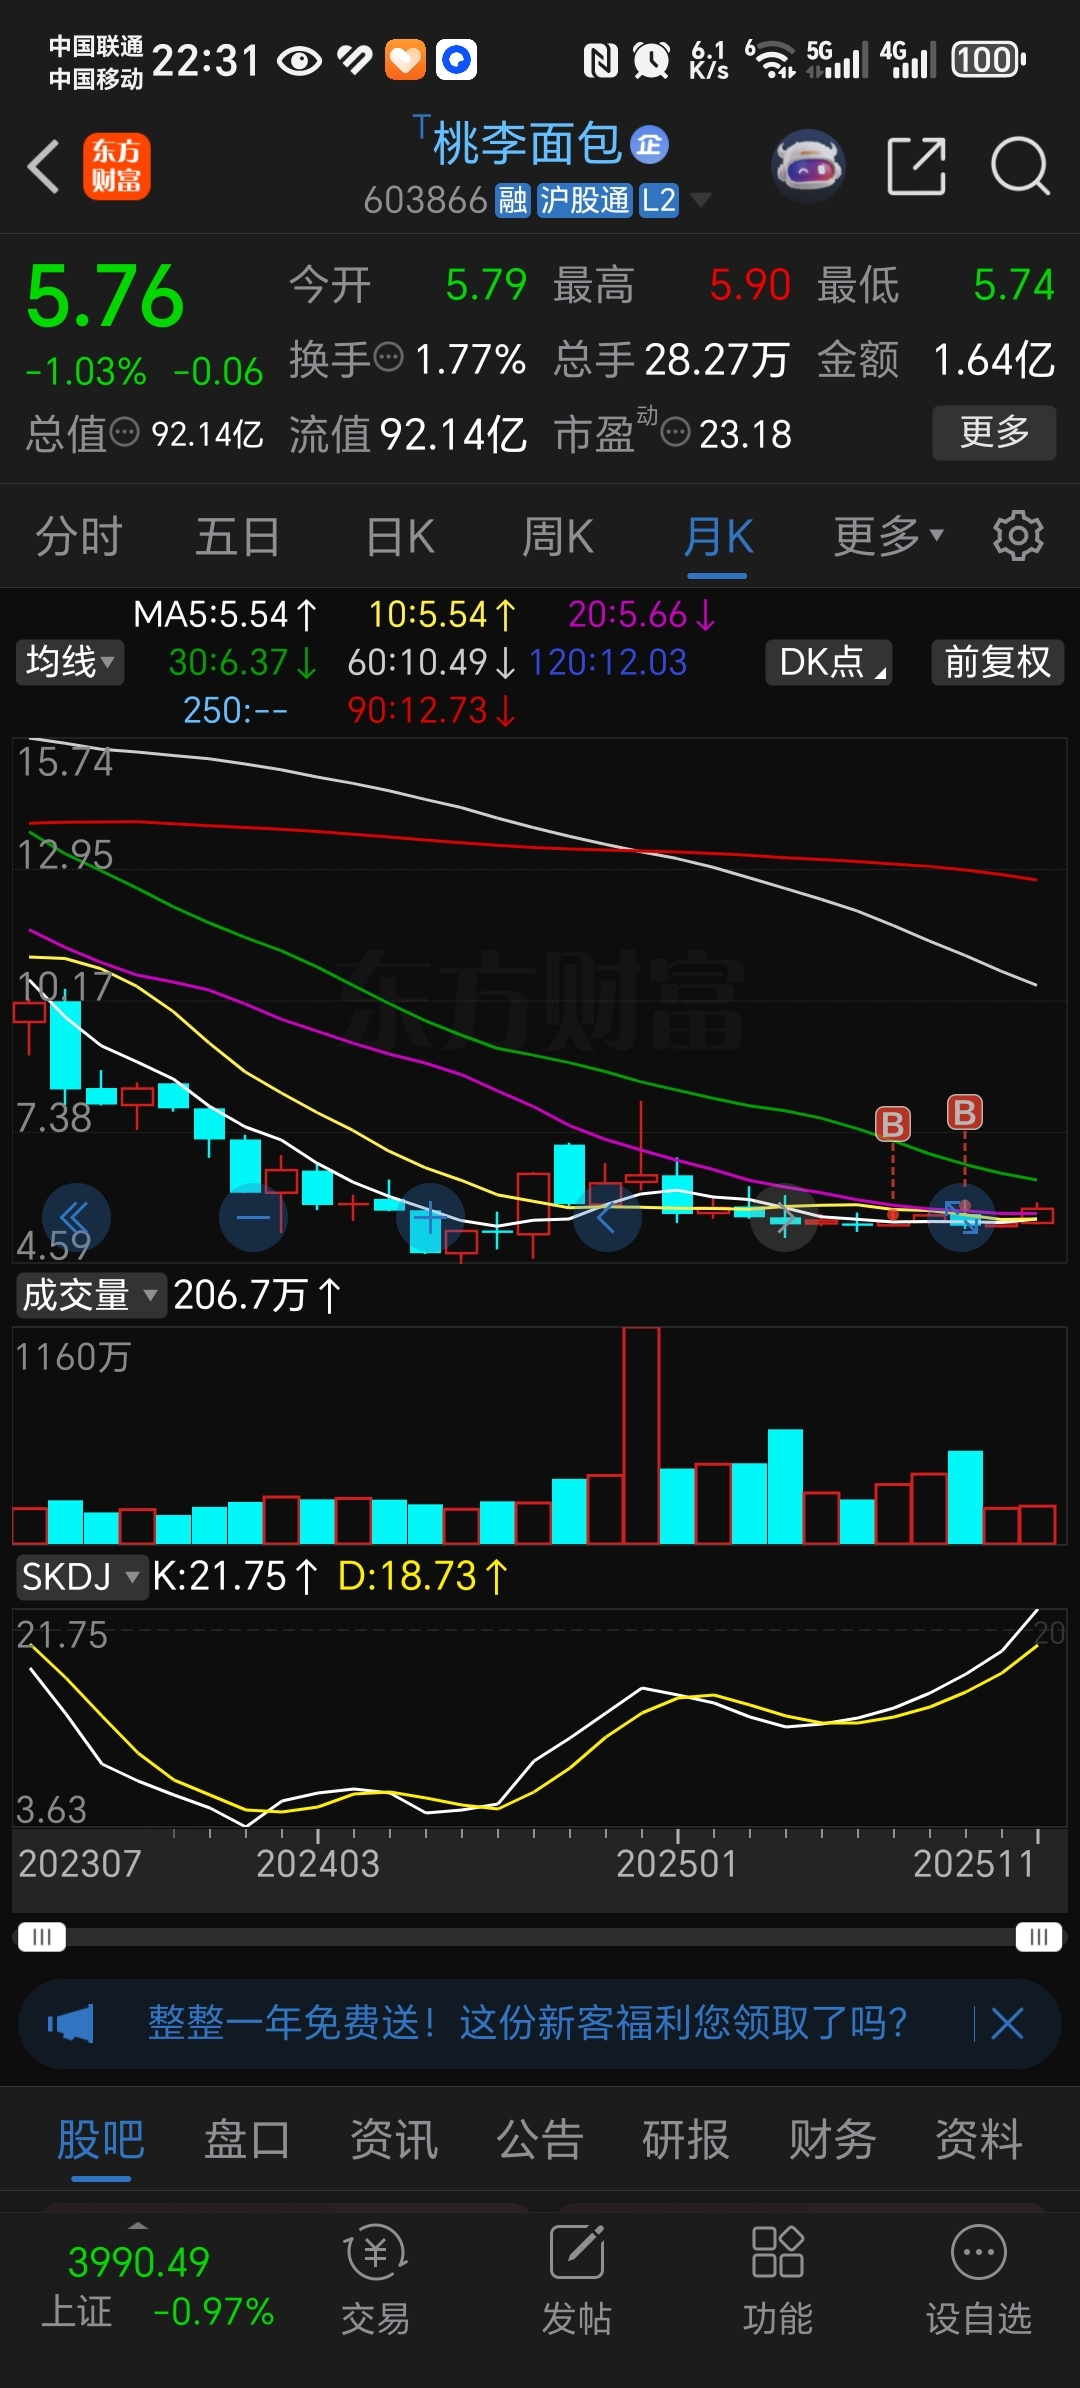
Task: Tap the tallest red volume bar
Action: (x=641, y=1435)
